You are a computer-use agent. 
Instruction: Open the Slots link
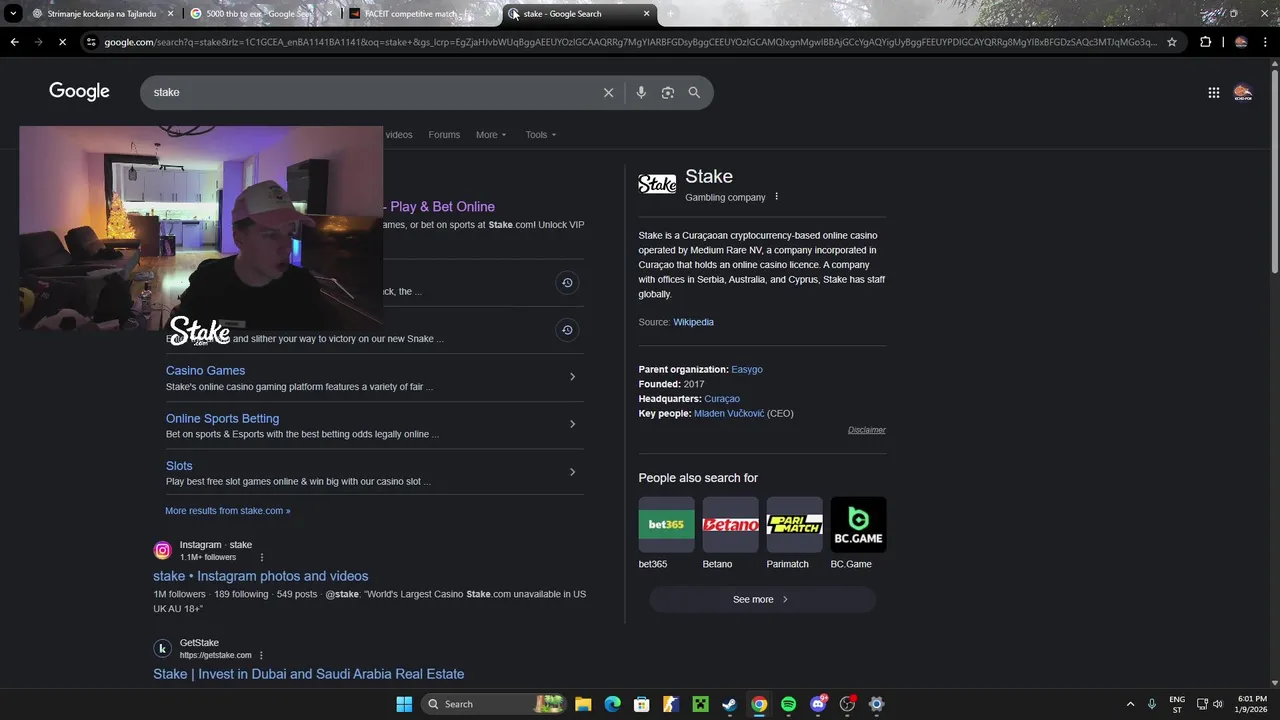click(x=179, y=466)
